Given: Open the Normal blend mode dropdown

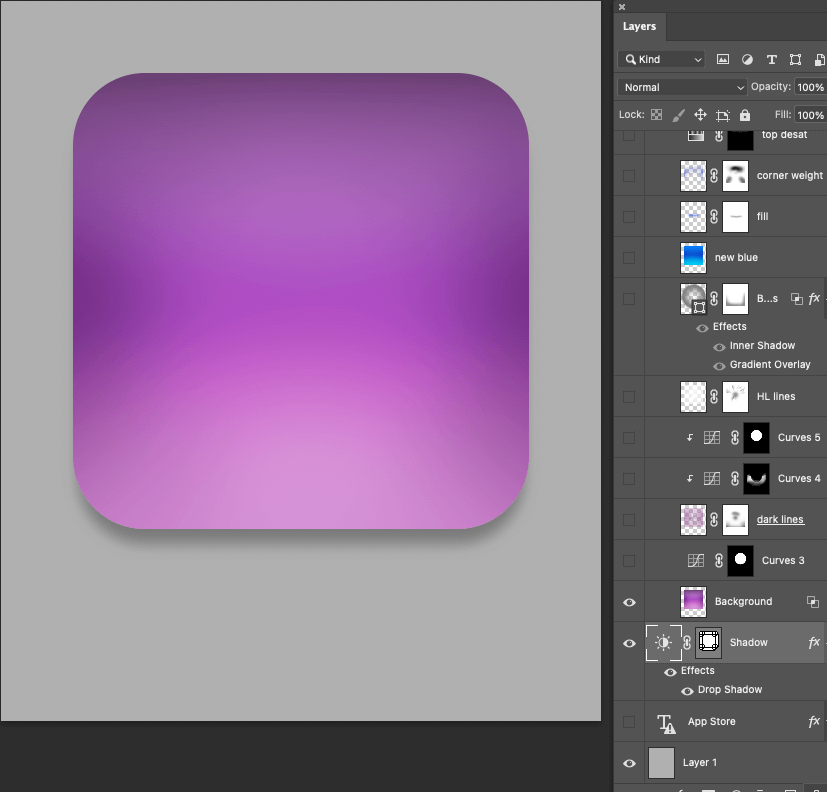Looking at the screenshot, I should (682, 88).
